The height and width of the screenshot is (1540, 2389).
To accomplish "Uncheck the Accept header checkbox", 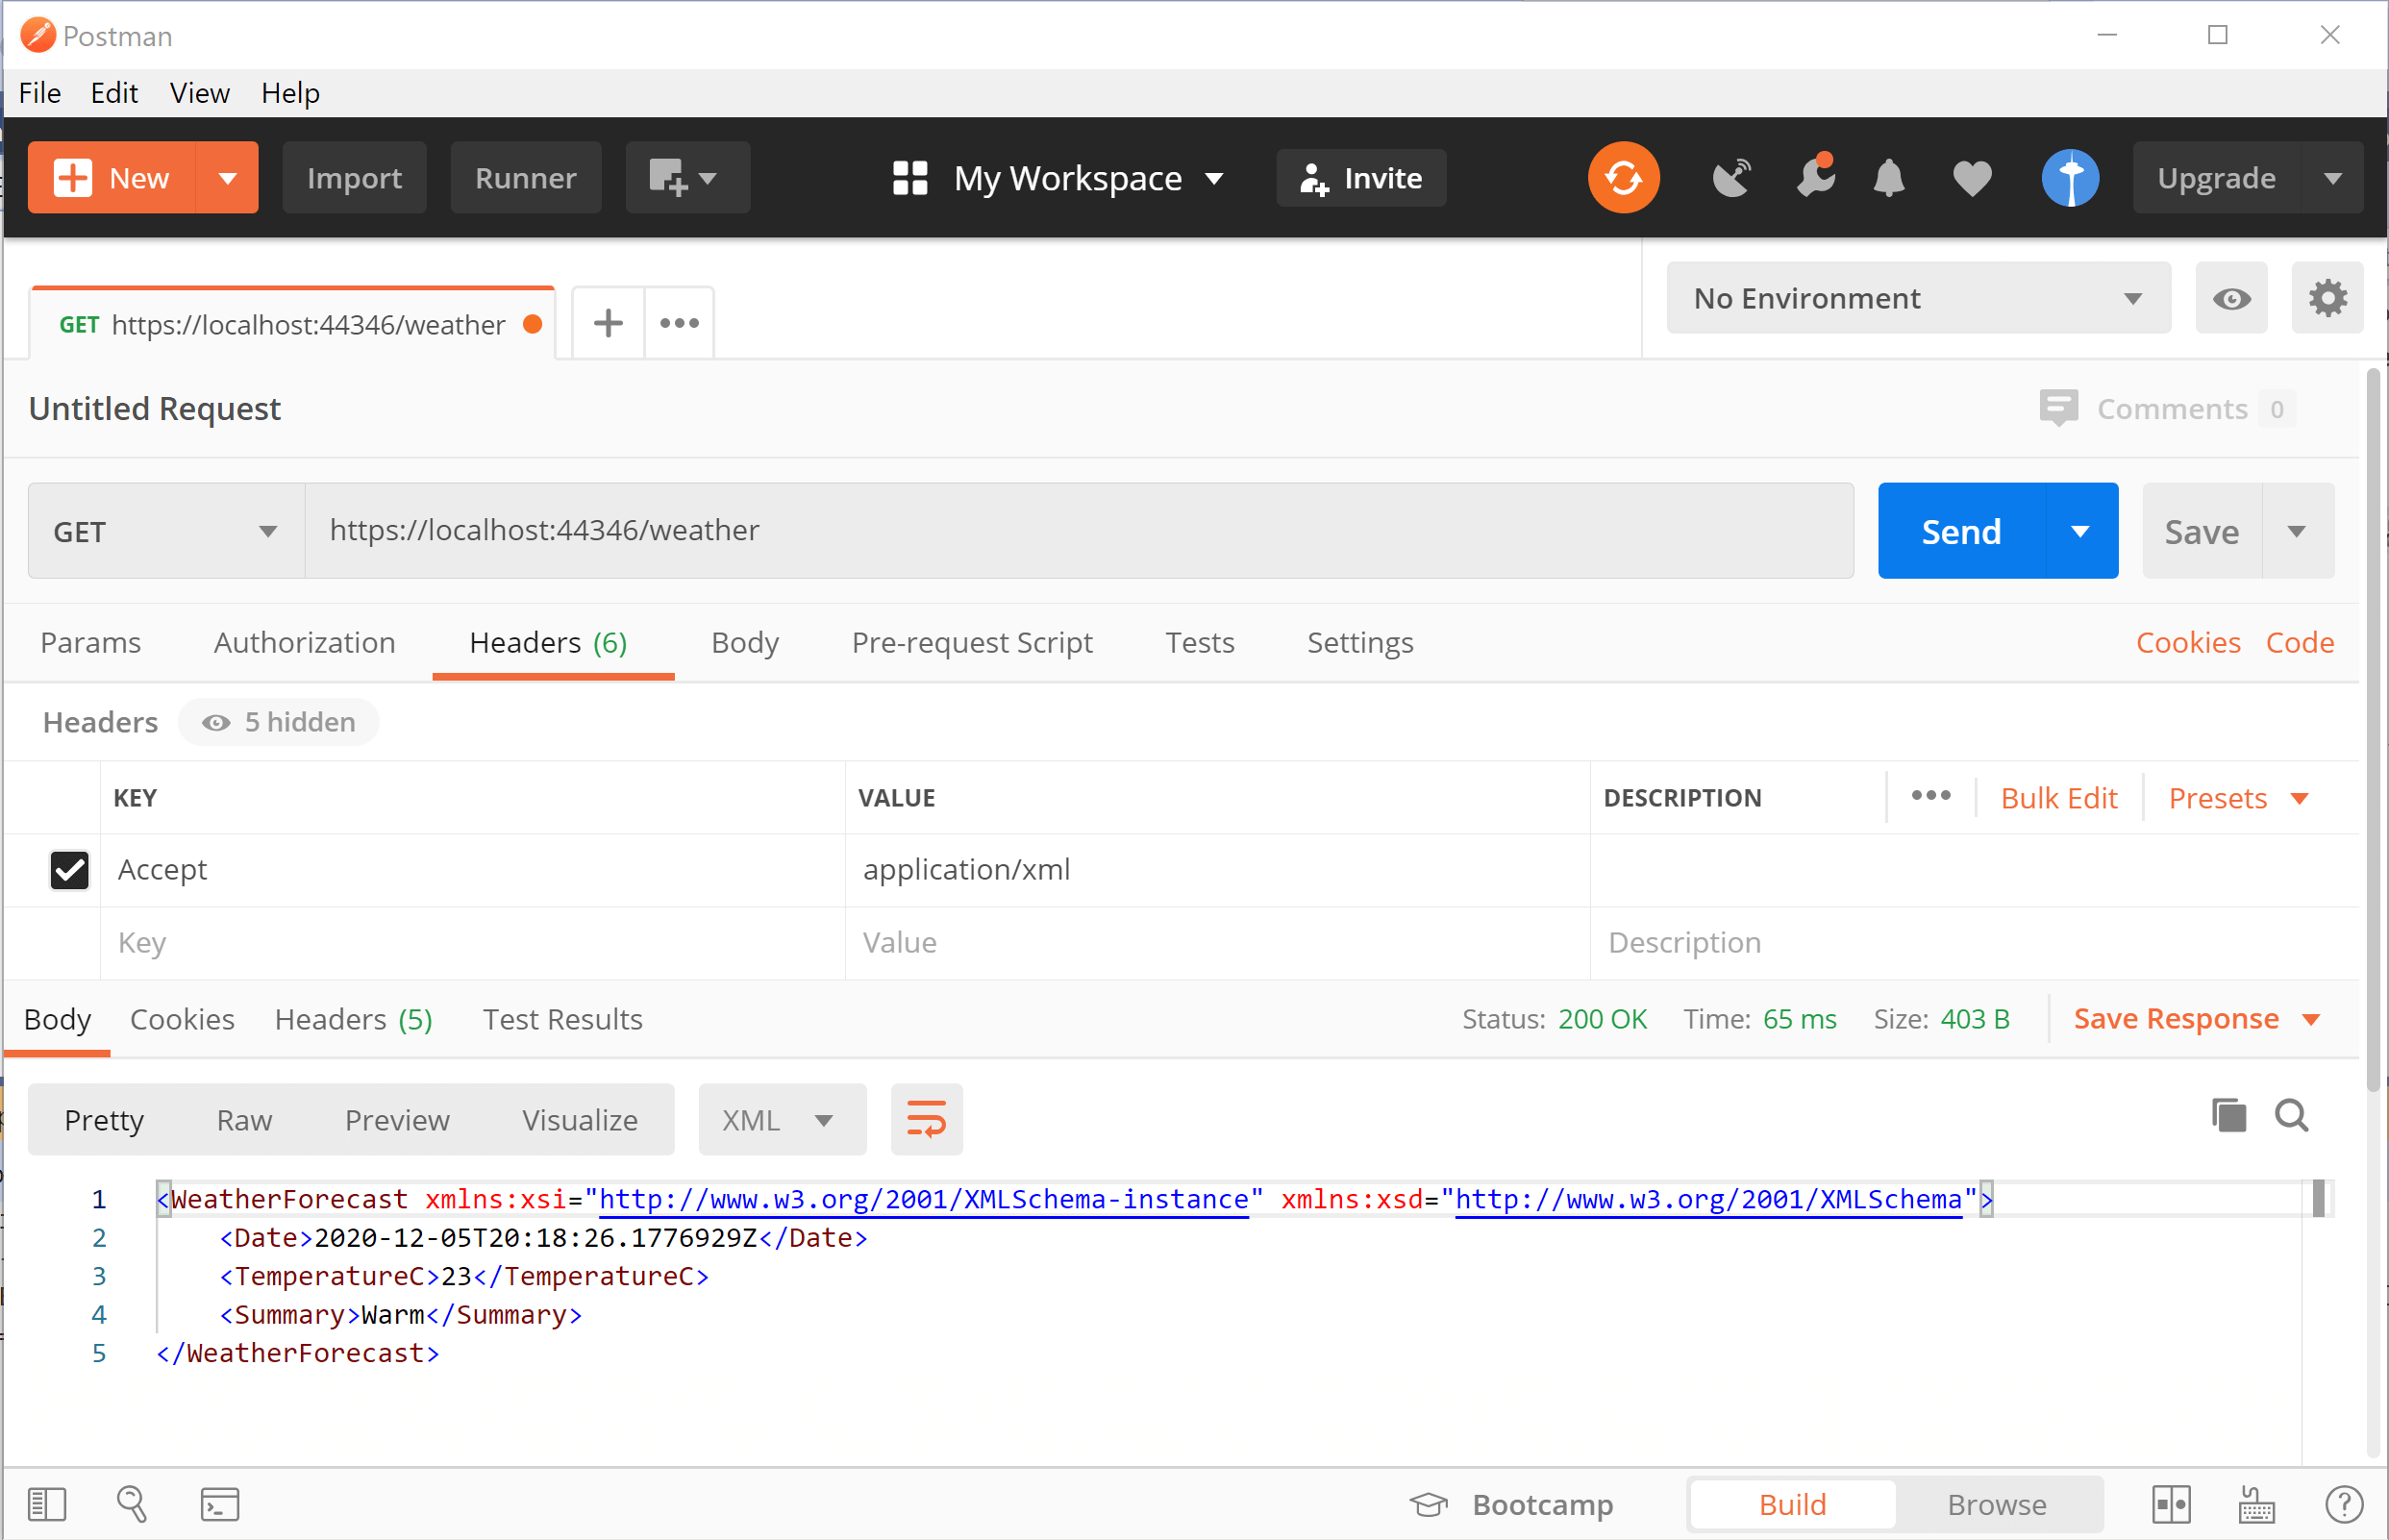I will coord(69,869).
